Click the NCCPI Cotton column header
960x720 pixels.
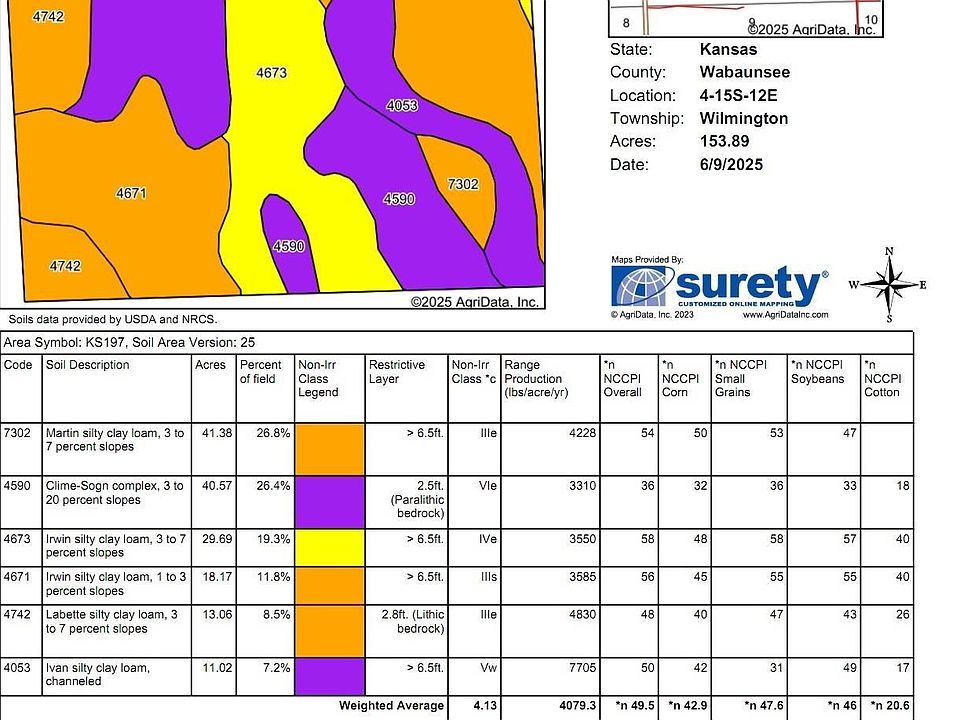click(x=883, y=378)
